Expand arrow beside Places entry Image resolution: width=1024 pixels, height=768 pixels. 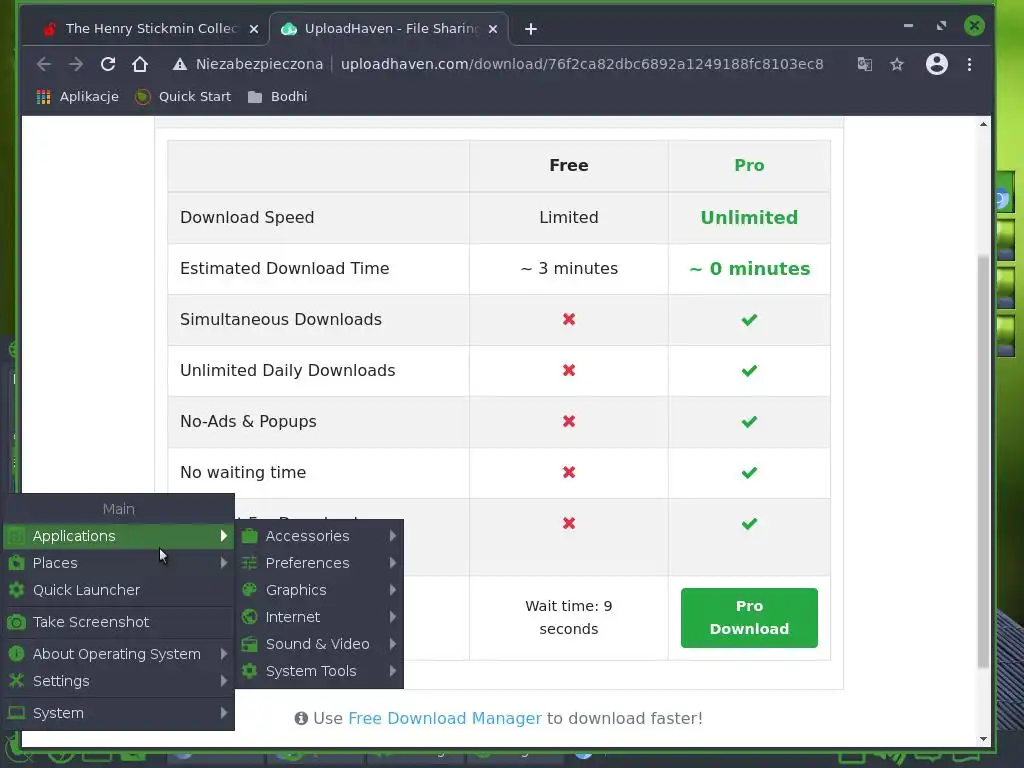223,562
